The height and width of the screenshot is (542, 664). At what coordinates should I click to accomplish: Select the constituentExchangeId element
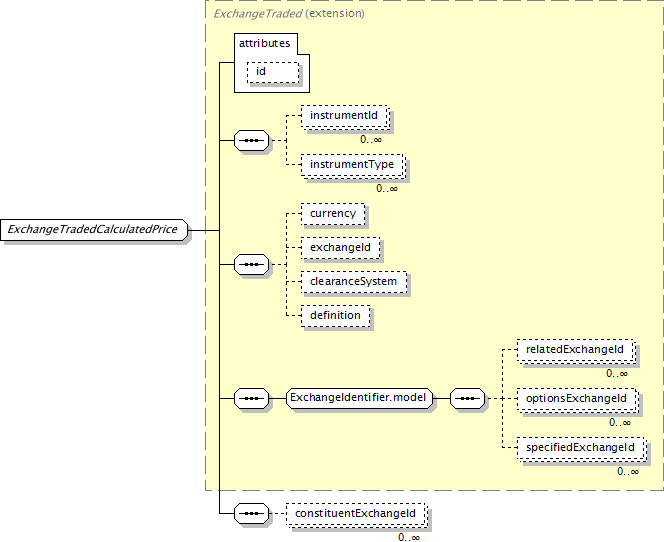click(355, 514)
